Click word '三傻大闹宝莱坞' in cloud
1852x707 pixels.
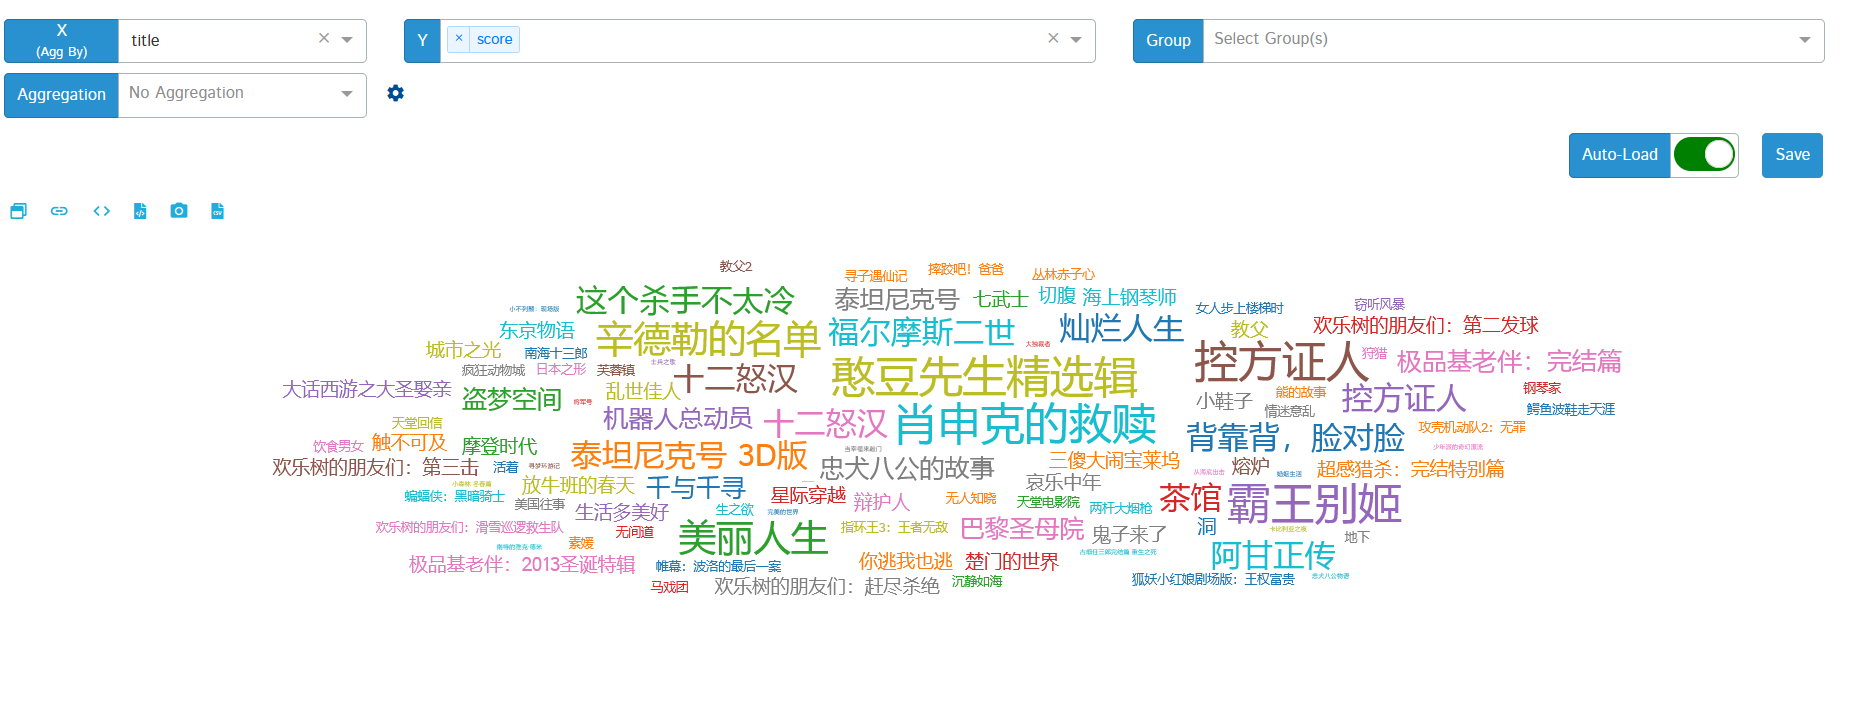1114,460
